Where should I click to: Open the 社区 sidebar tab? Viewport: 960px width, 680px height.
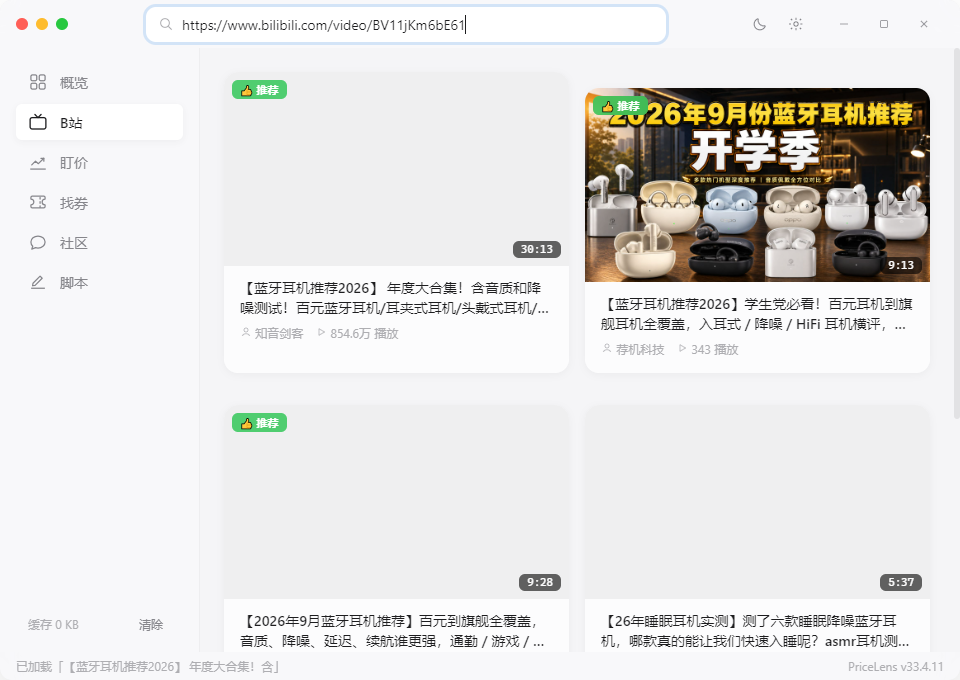[x=99, y=243]
